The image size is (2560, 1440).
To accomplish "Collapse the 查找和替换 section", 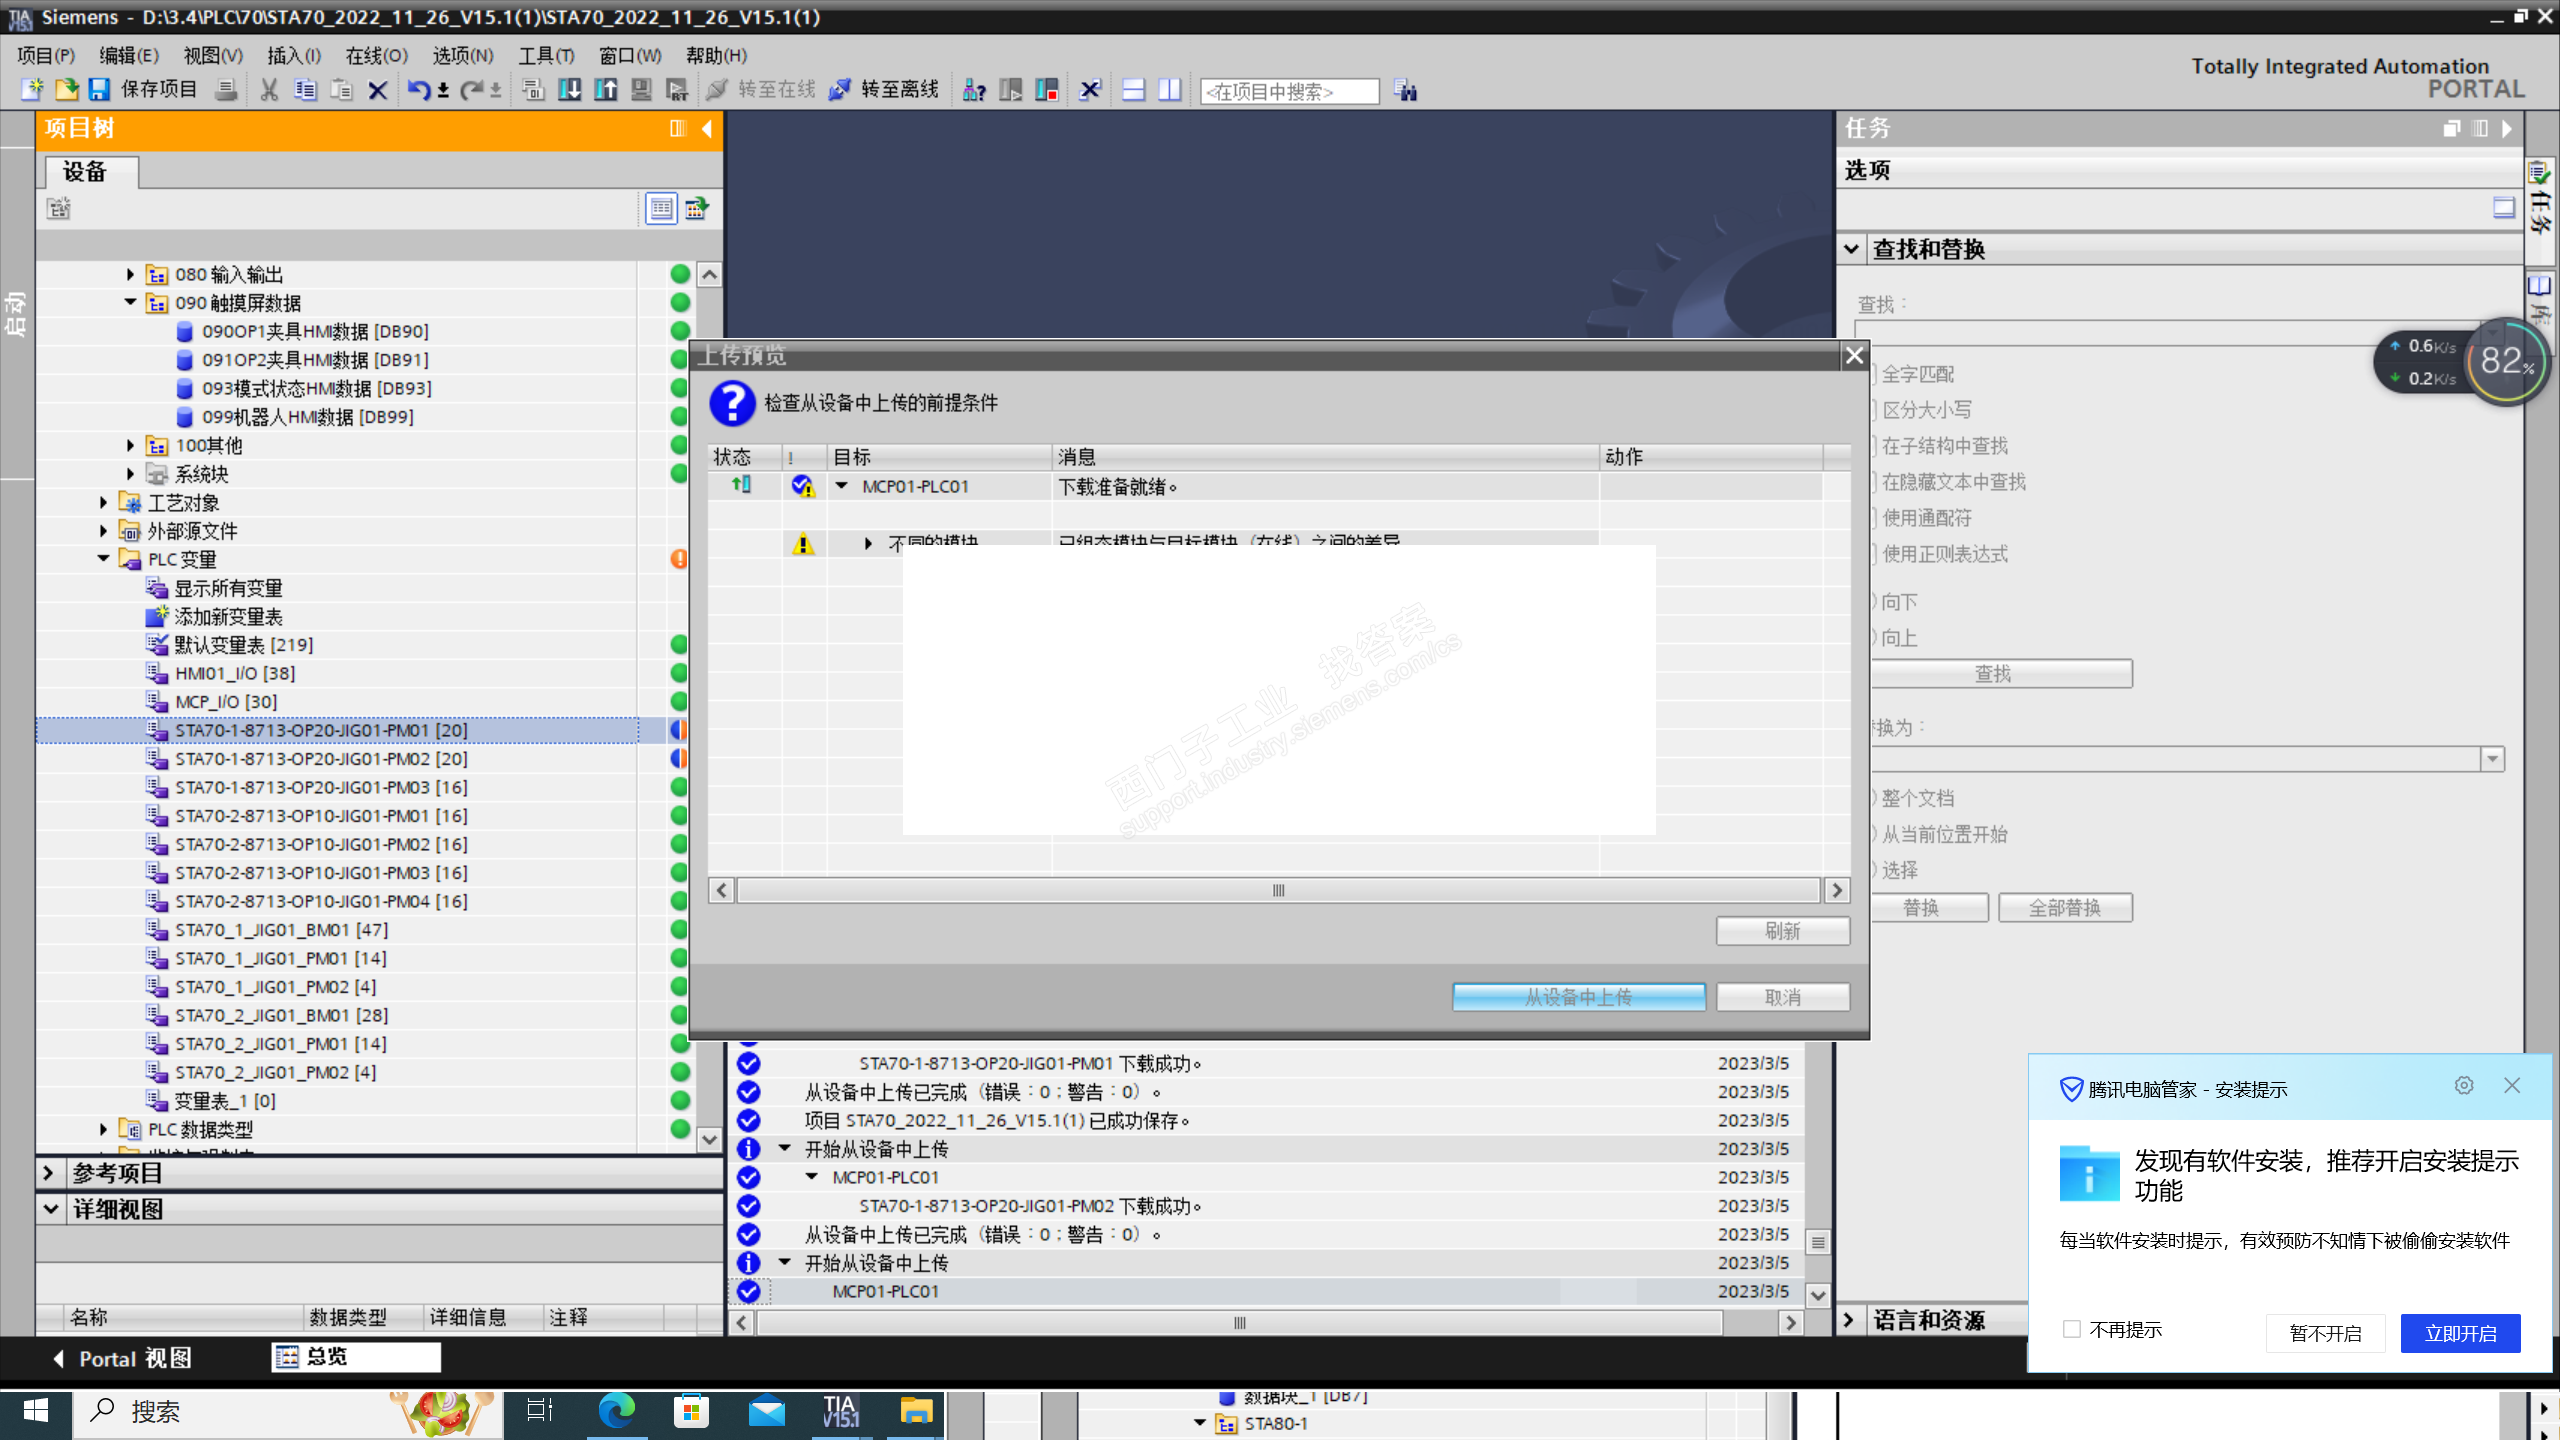I will pyautogui.click(x=1852, y=249).
